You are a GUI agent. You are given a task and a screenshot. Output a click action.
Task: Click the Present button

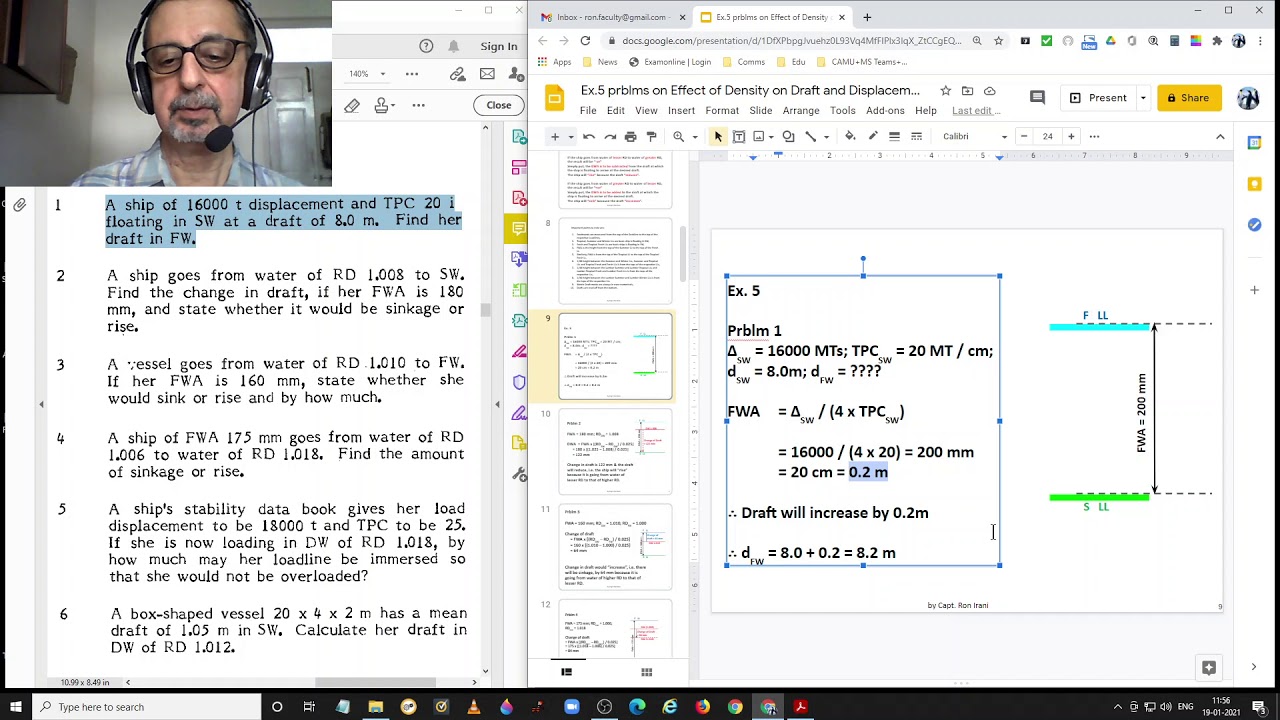pos(1097,98)
